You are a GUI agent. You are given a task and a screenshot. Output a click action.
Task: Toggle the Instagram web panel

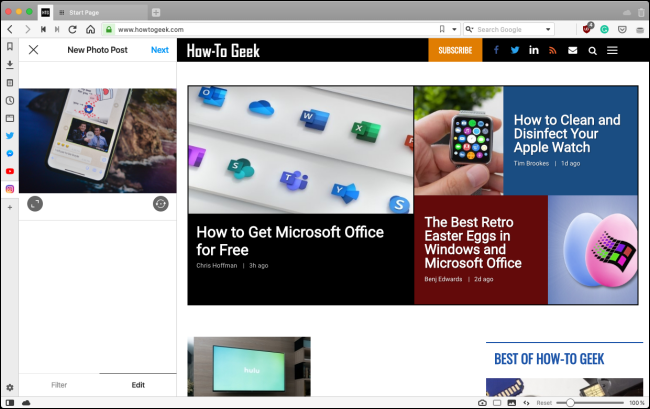10,189
